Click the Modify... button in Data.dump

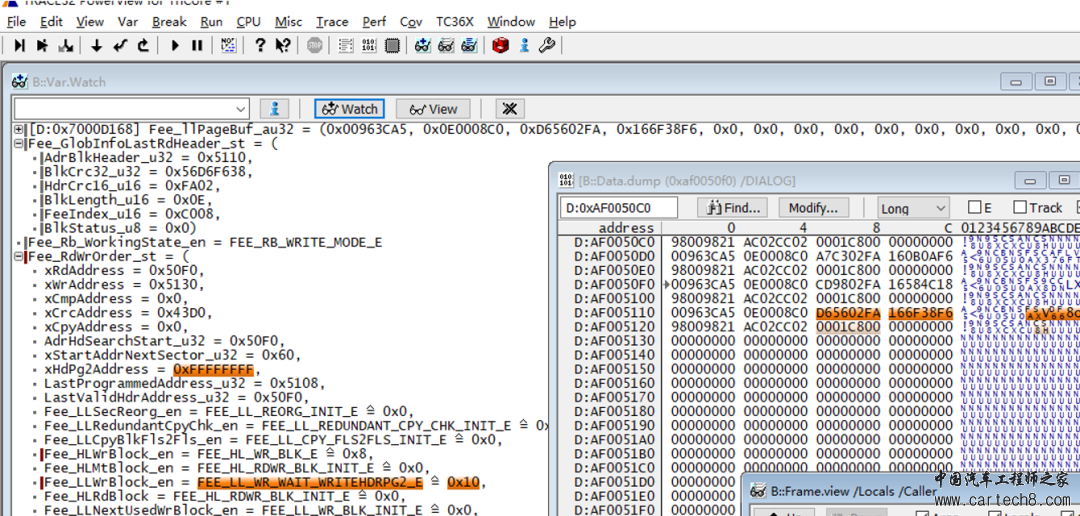tap(813, 207)
